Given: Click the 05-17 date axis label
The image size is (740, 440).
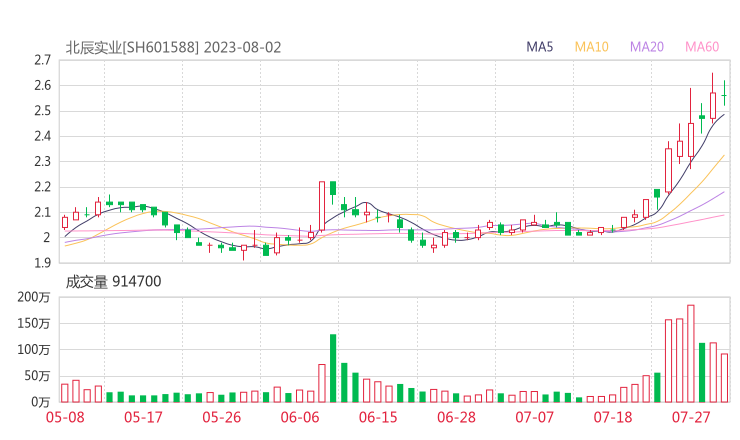Looking at the screenshot, I should coord(143,417).
